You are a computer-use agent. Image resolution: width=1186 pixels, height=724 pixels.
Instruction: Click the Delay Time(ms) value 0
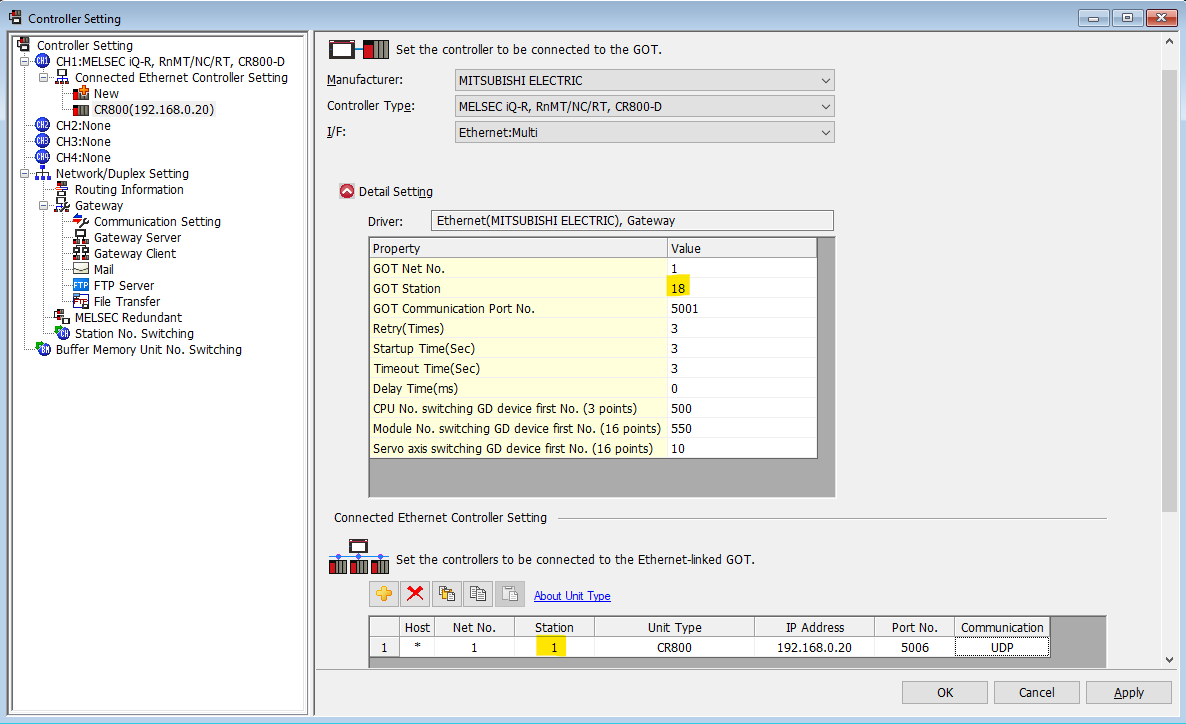pos(741,389)
